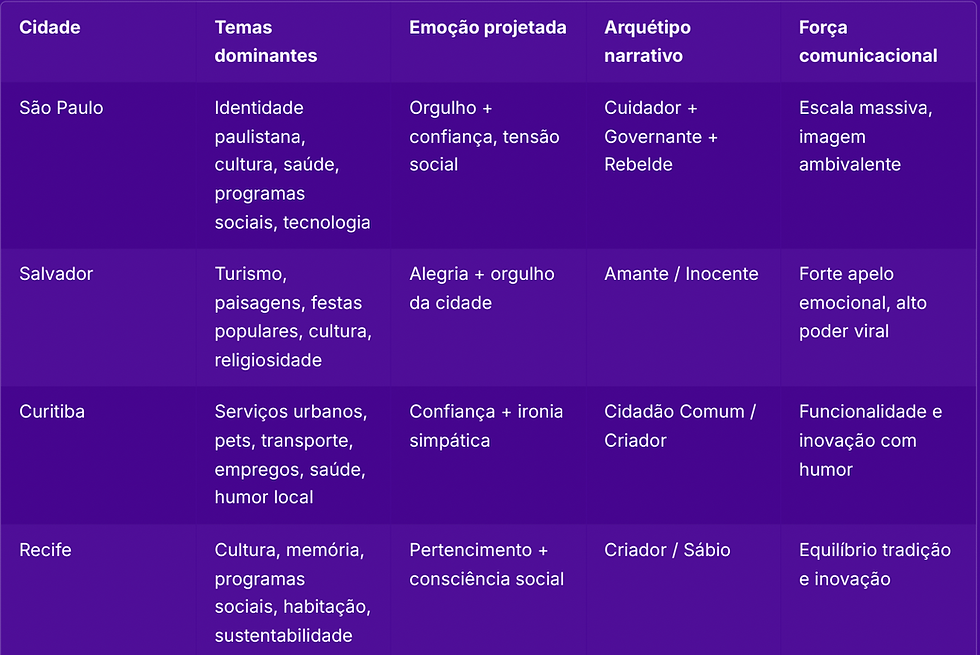Select the Amante / Inocente archetype cell

(681, 274)
